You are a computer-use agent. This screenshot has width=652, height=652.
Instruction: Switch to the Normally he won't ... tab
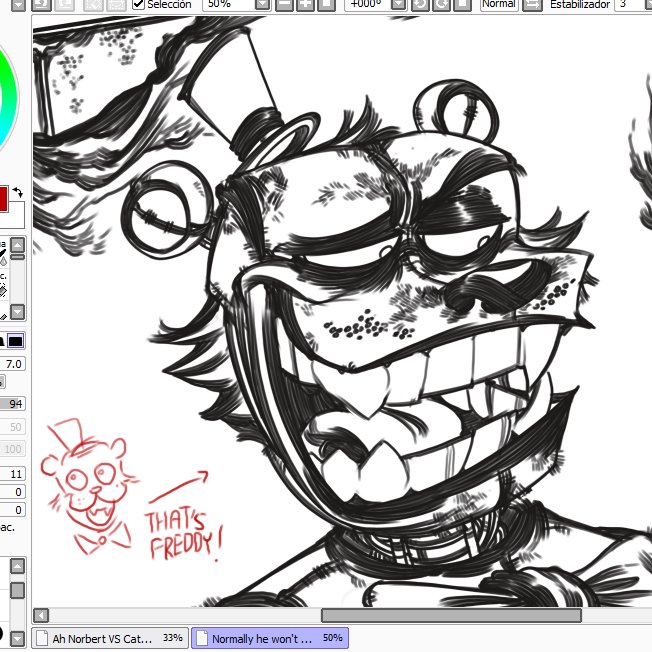pyautogui.click(x=270, y=638)
